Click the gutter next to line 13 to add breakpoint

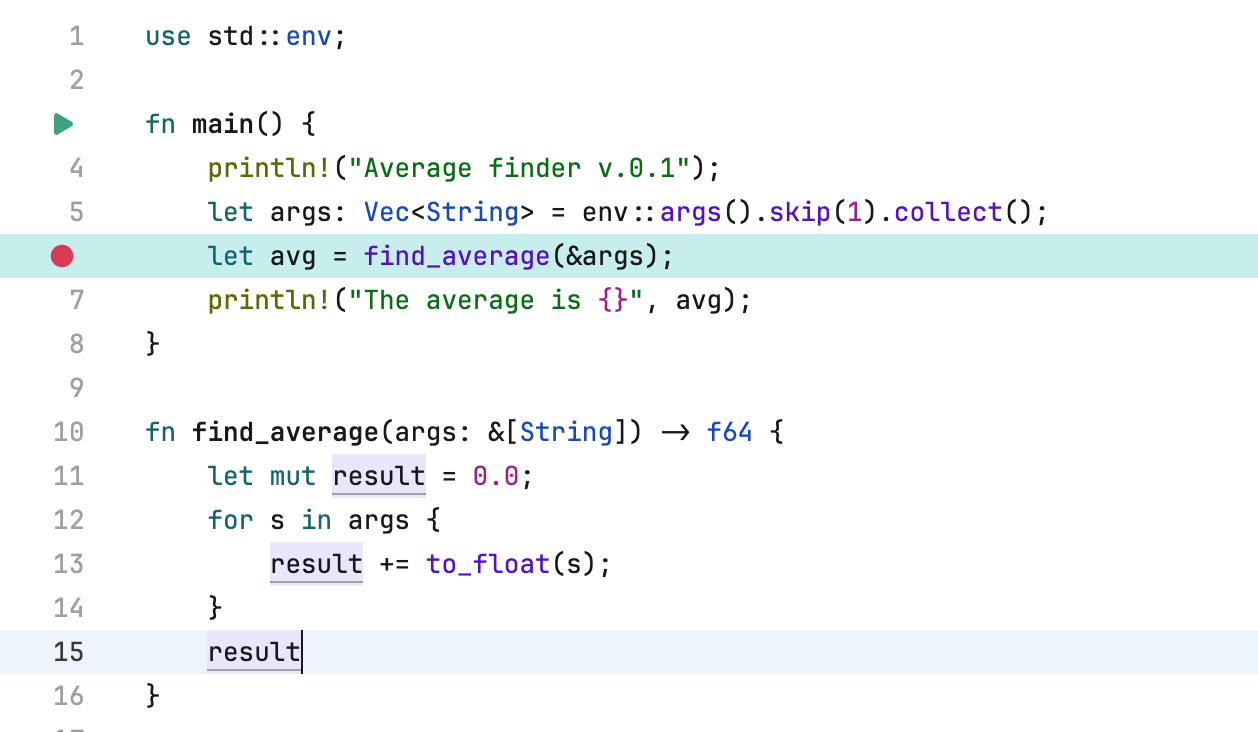(63, 564)
